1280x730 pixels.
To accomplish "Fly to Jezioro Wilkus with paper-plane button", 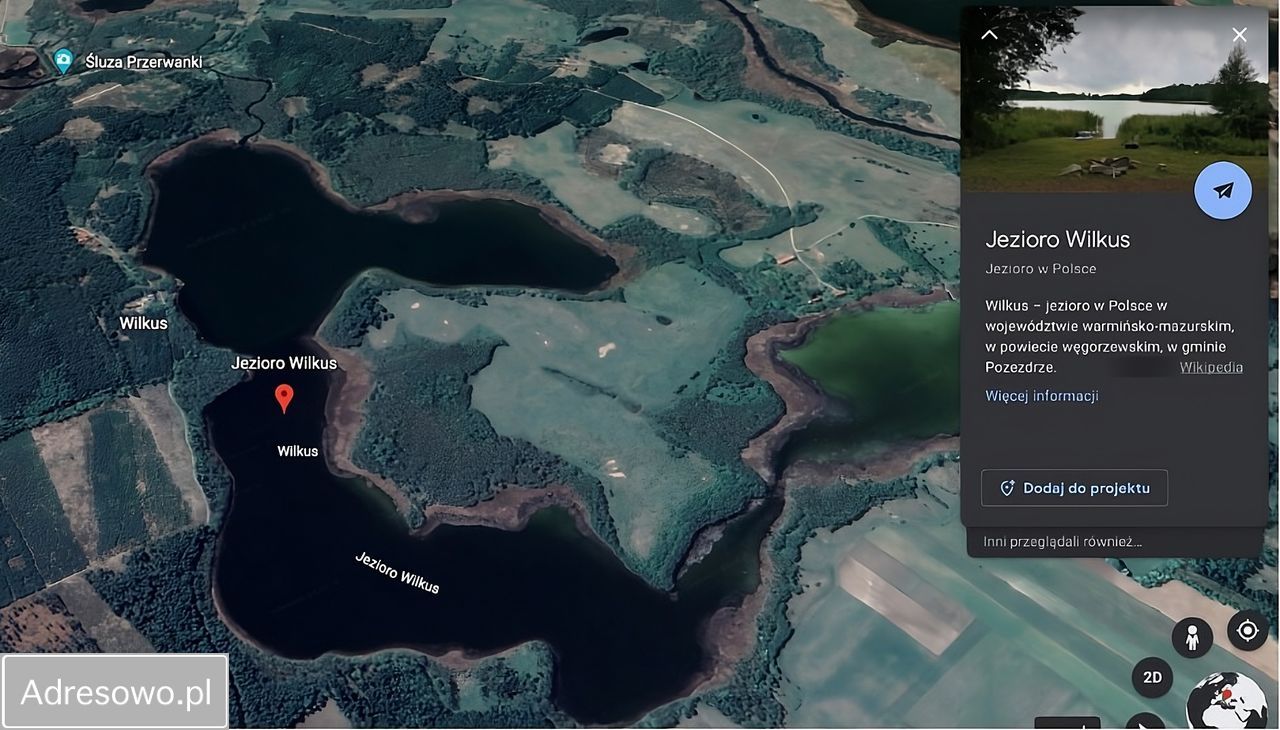I will pyautogui.click(x=1223, y=190).
